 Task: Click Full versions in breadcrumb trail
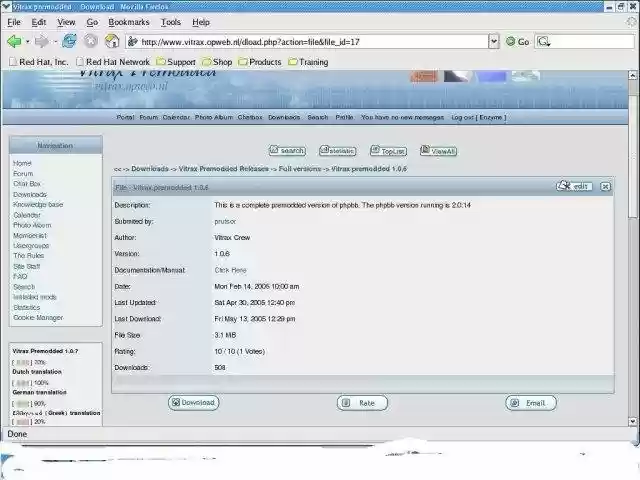(300, 169)
